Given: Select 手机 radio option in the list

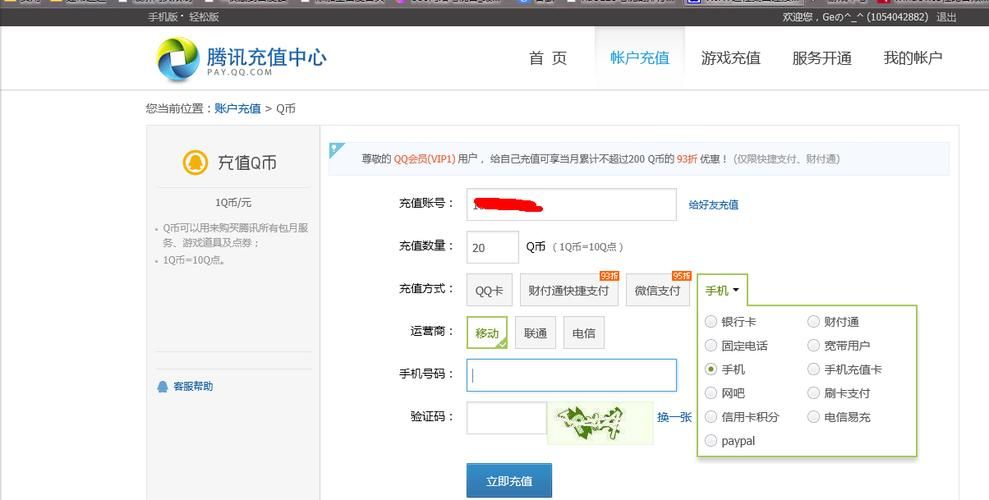Looking at the screenshot, I should tap(711, 369).
